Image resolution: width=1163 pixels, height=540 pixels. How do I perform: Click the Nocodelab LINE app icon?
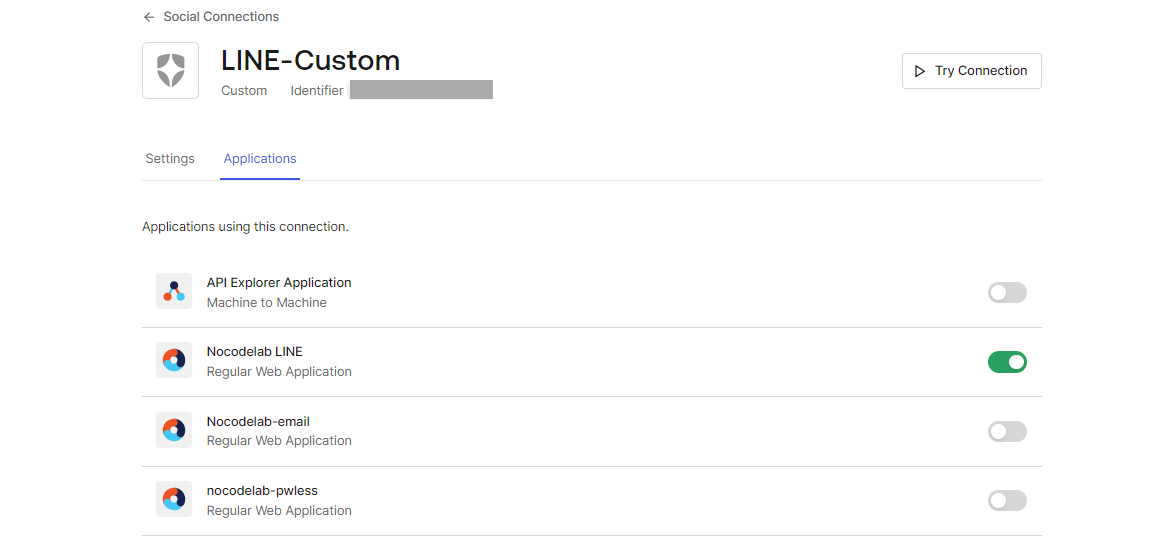pyautogui.click(x=174, y=361)
